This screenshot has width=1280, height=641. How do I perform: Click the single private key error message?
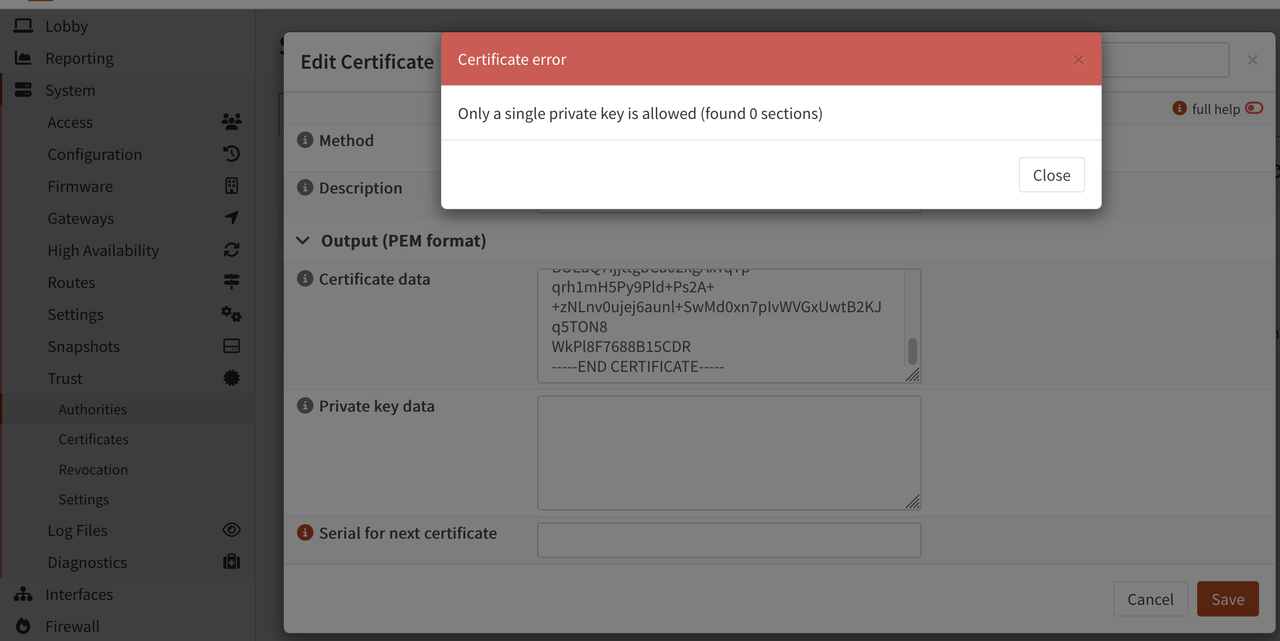click(x=640, y=113)
